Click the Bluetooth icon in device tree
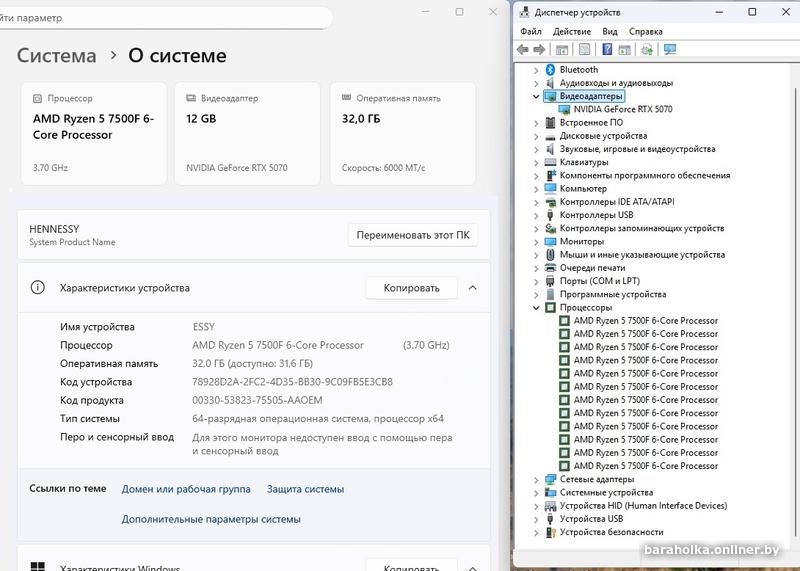 [550, 70]
